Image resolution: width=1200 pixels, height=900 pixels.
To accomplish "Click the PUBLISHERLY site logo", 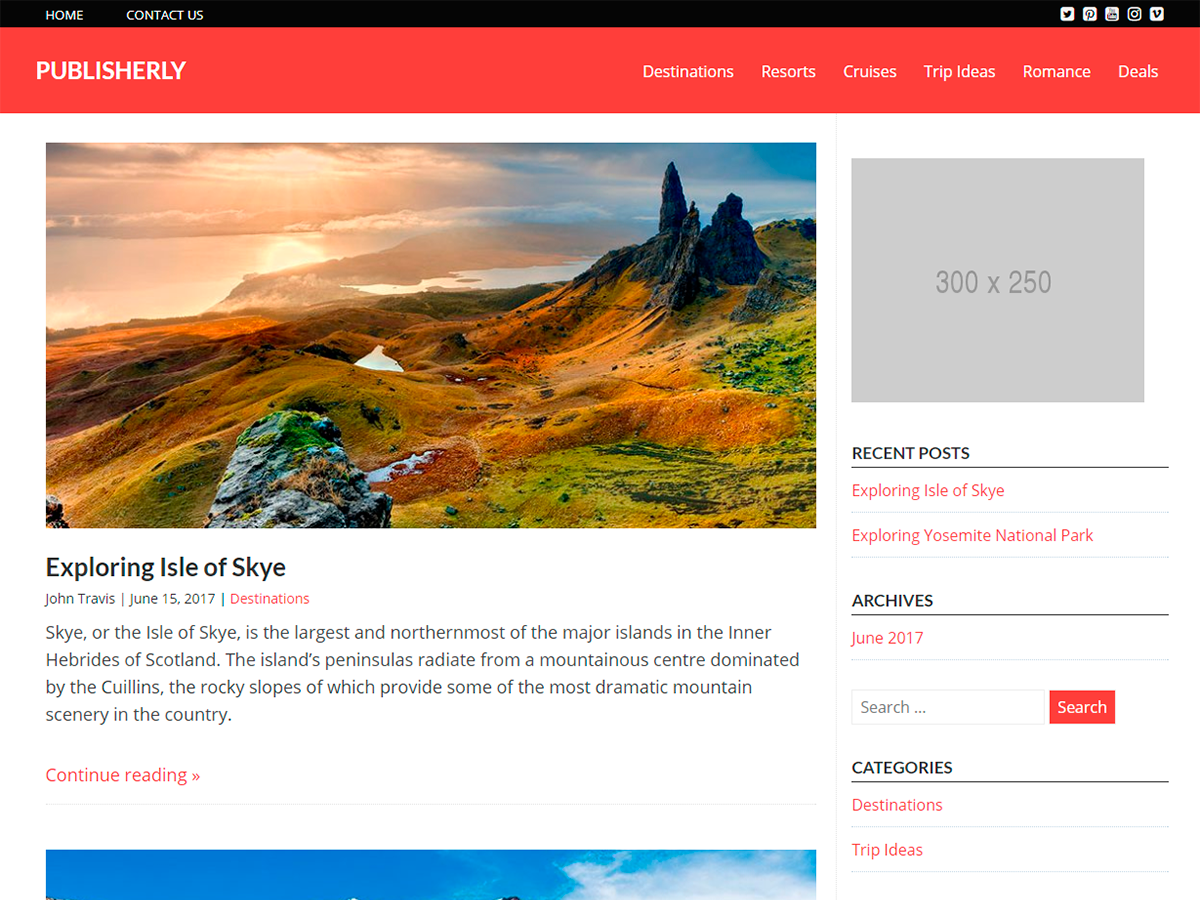I will point(110,70).
